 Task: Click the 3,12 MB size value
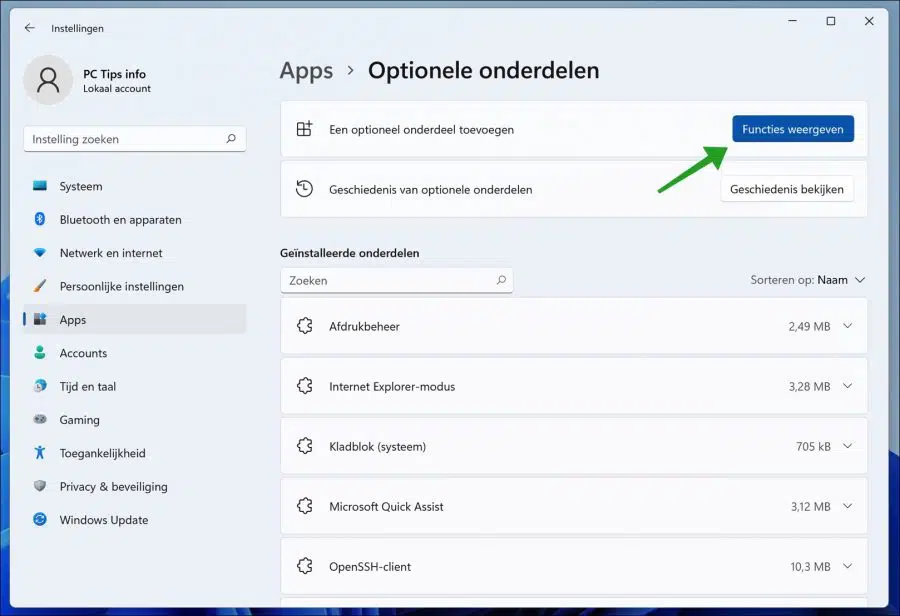(x=810, y=506)
